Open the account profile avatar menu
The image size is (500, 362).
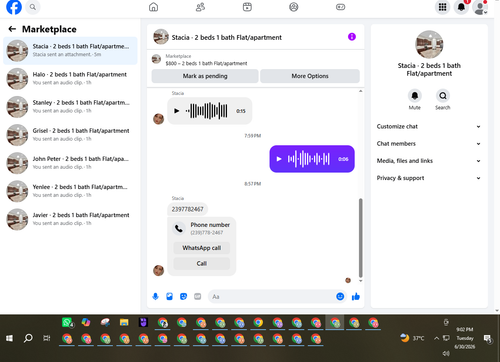tap(480, 7)
